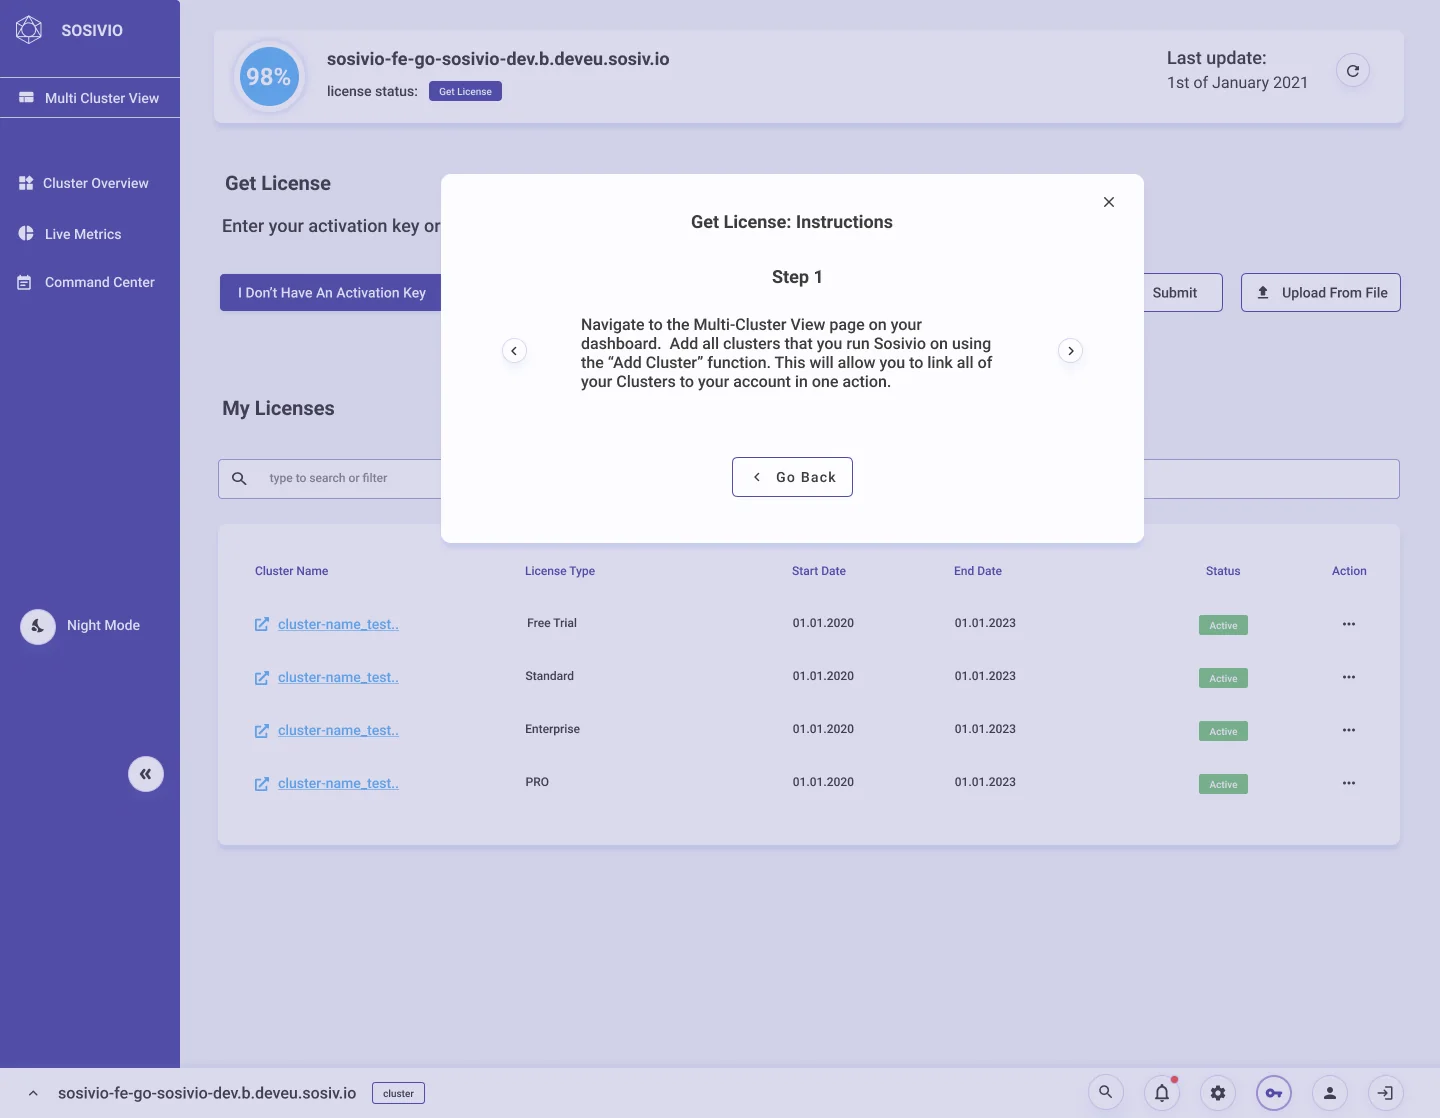Image resolution: width=1440 pixels, height=1118 pixels.
Task: Refresh the last update timestamp
Action: coord(1353,71)
